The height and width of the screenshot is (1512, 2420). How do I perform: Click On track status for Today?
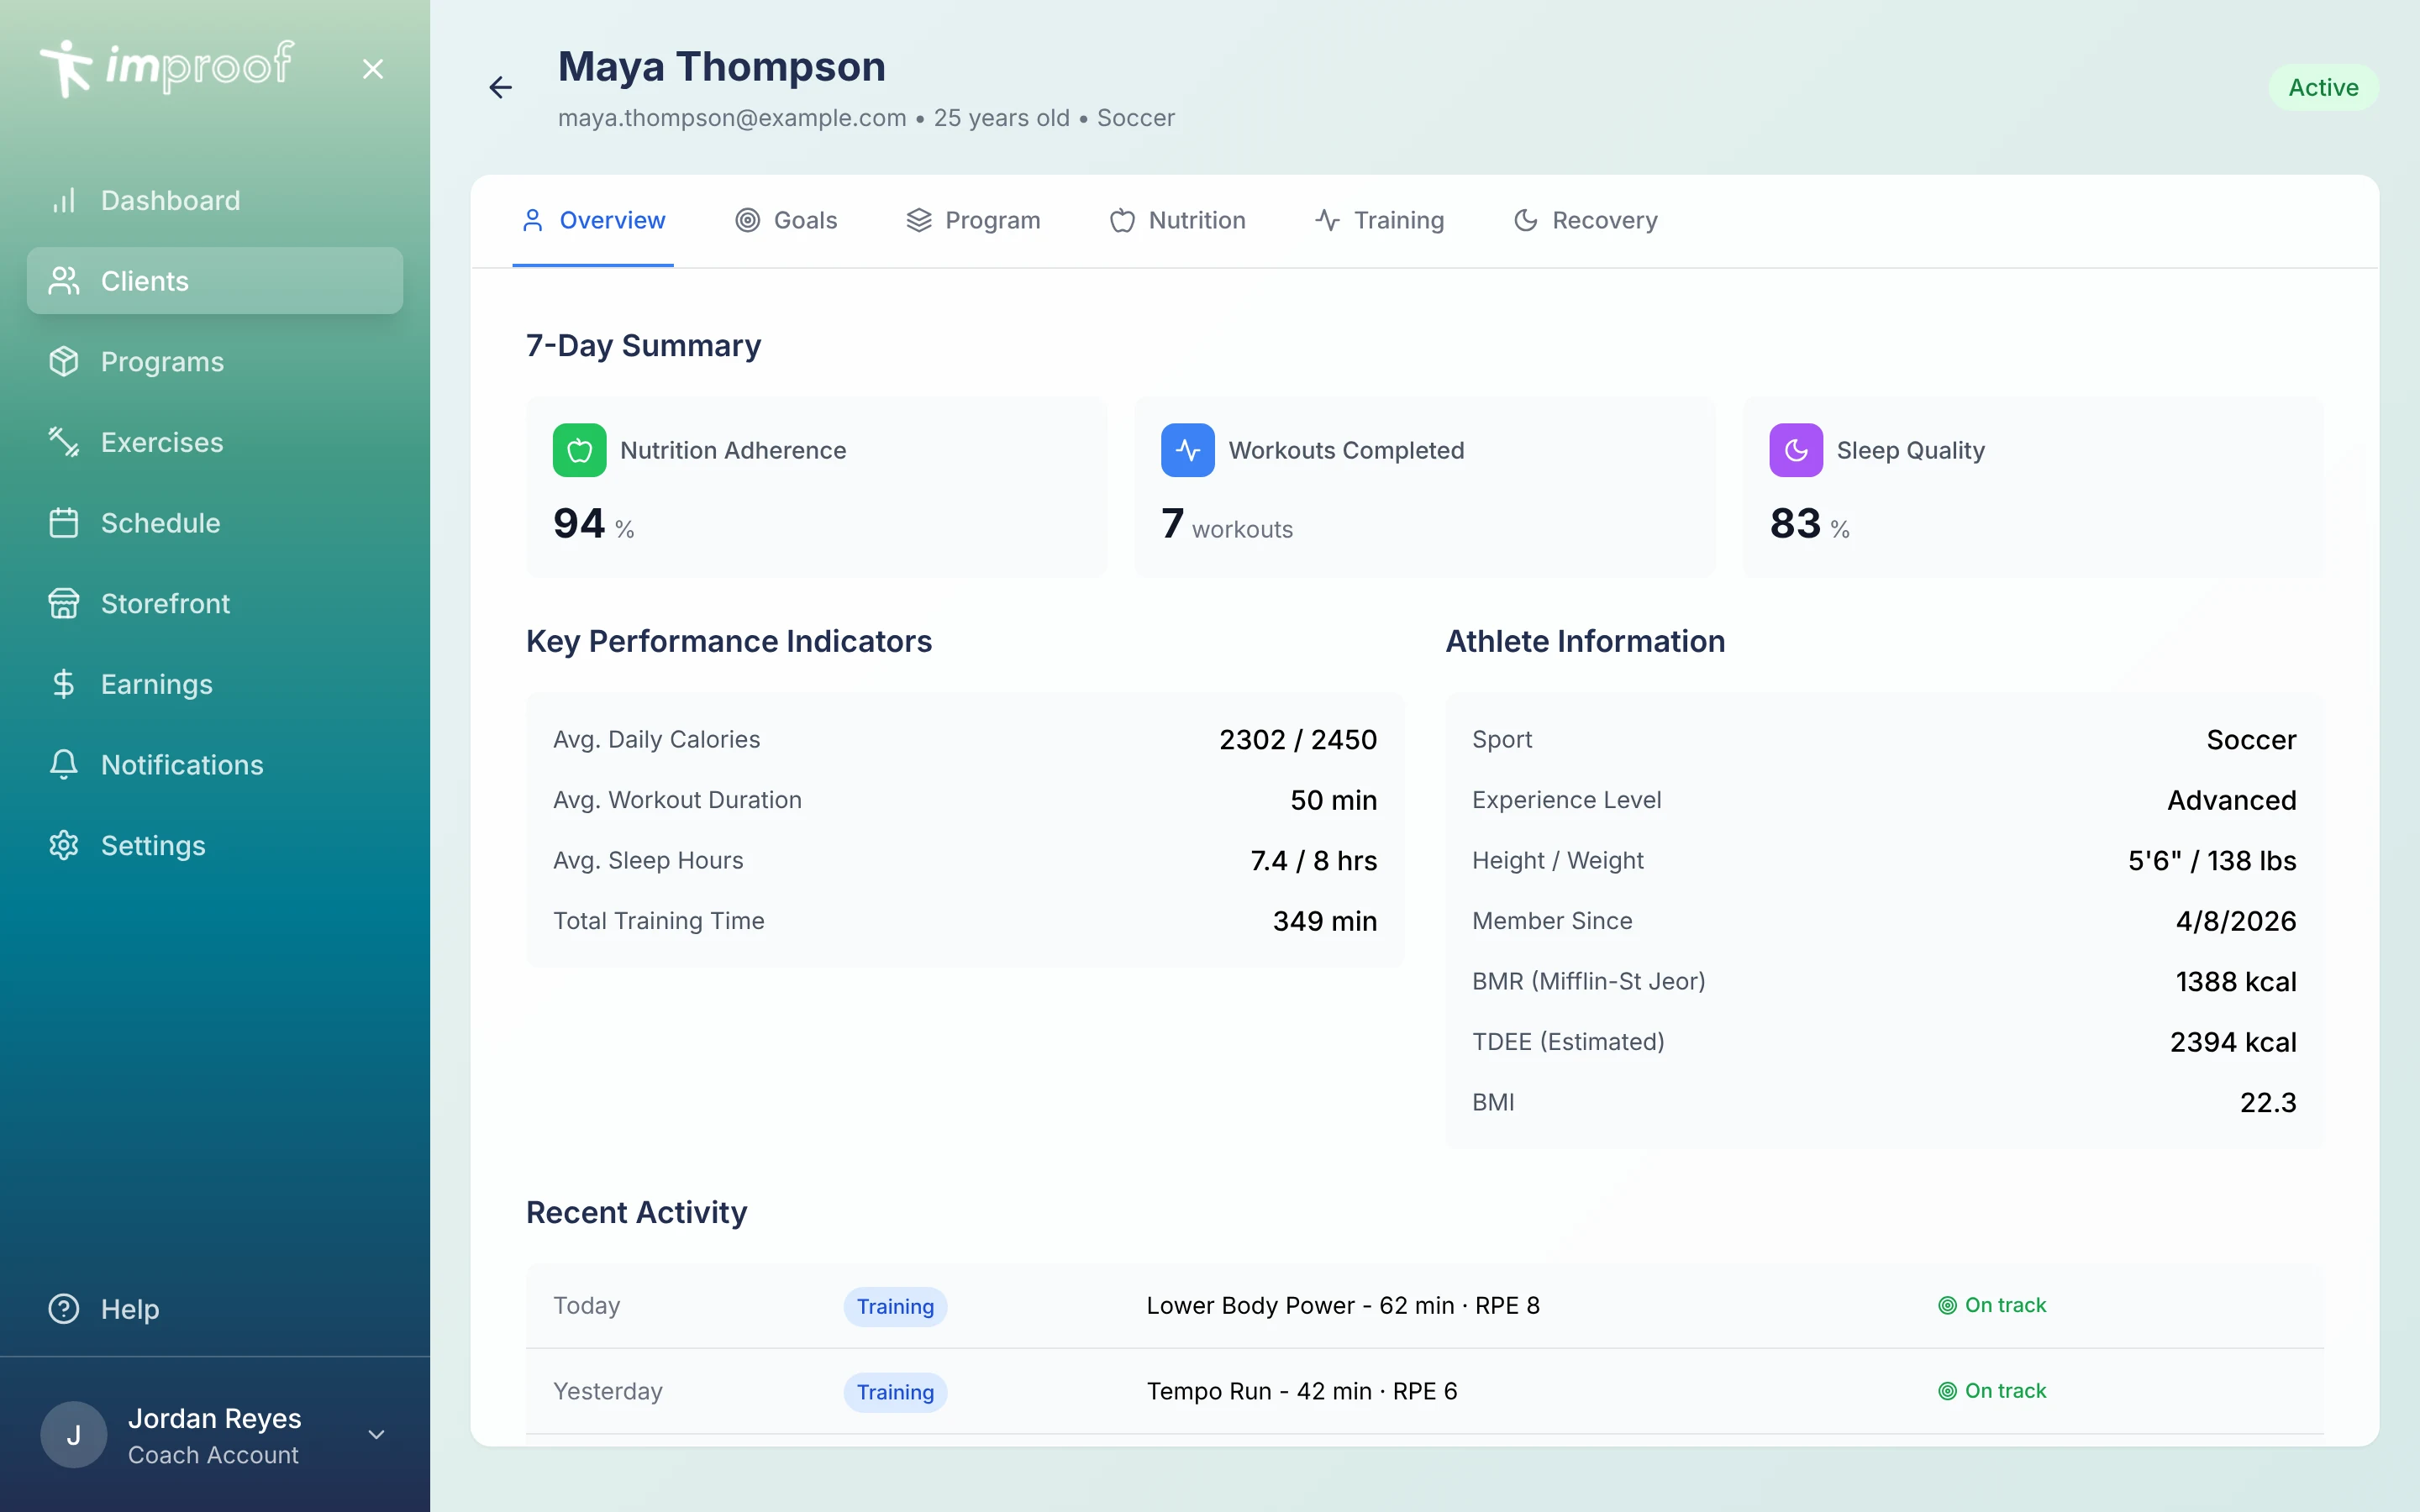pos(1992,1305)
